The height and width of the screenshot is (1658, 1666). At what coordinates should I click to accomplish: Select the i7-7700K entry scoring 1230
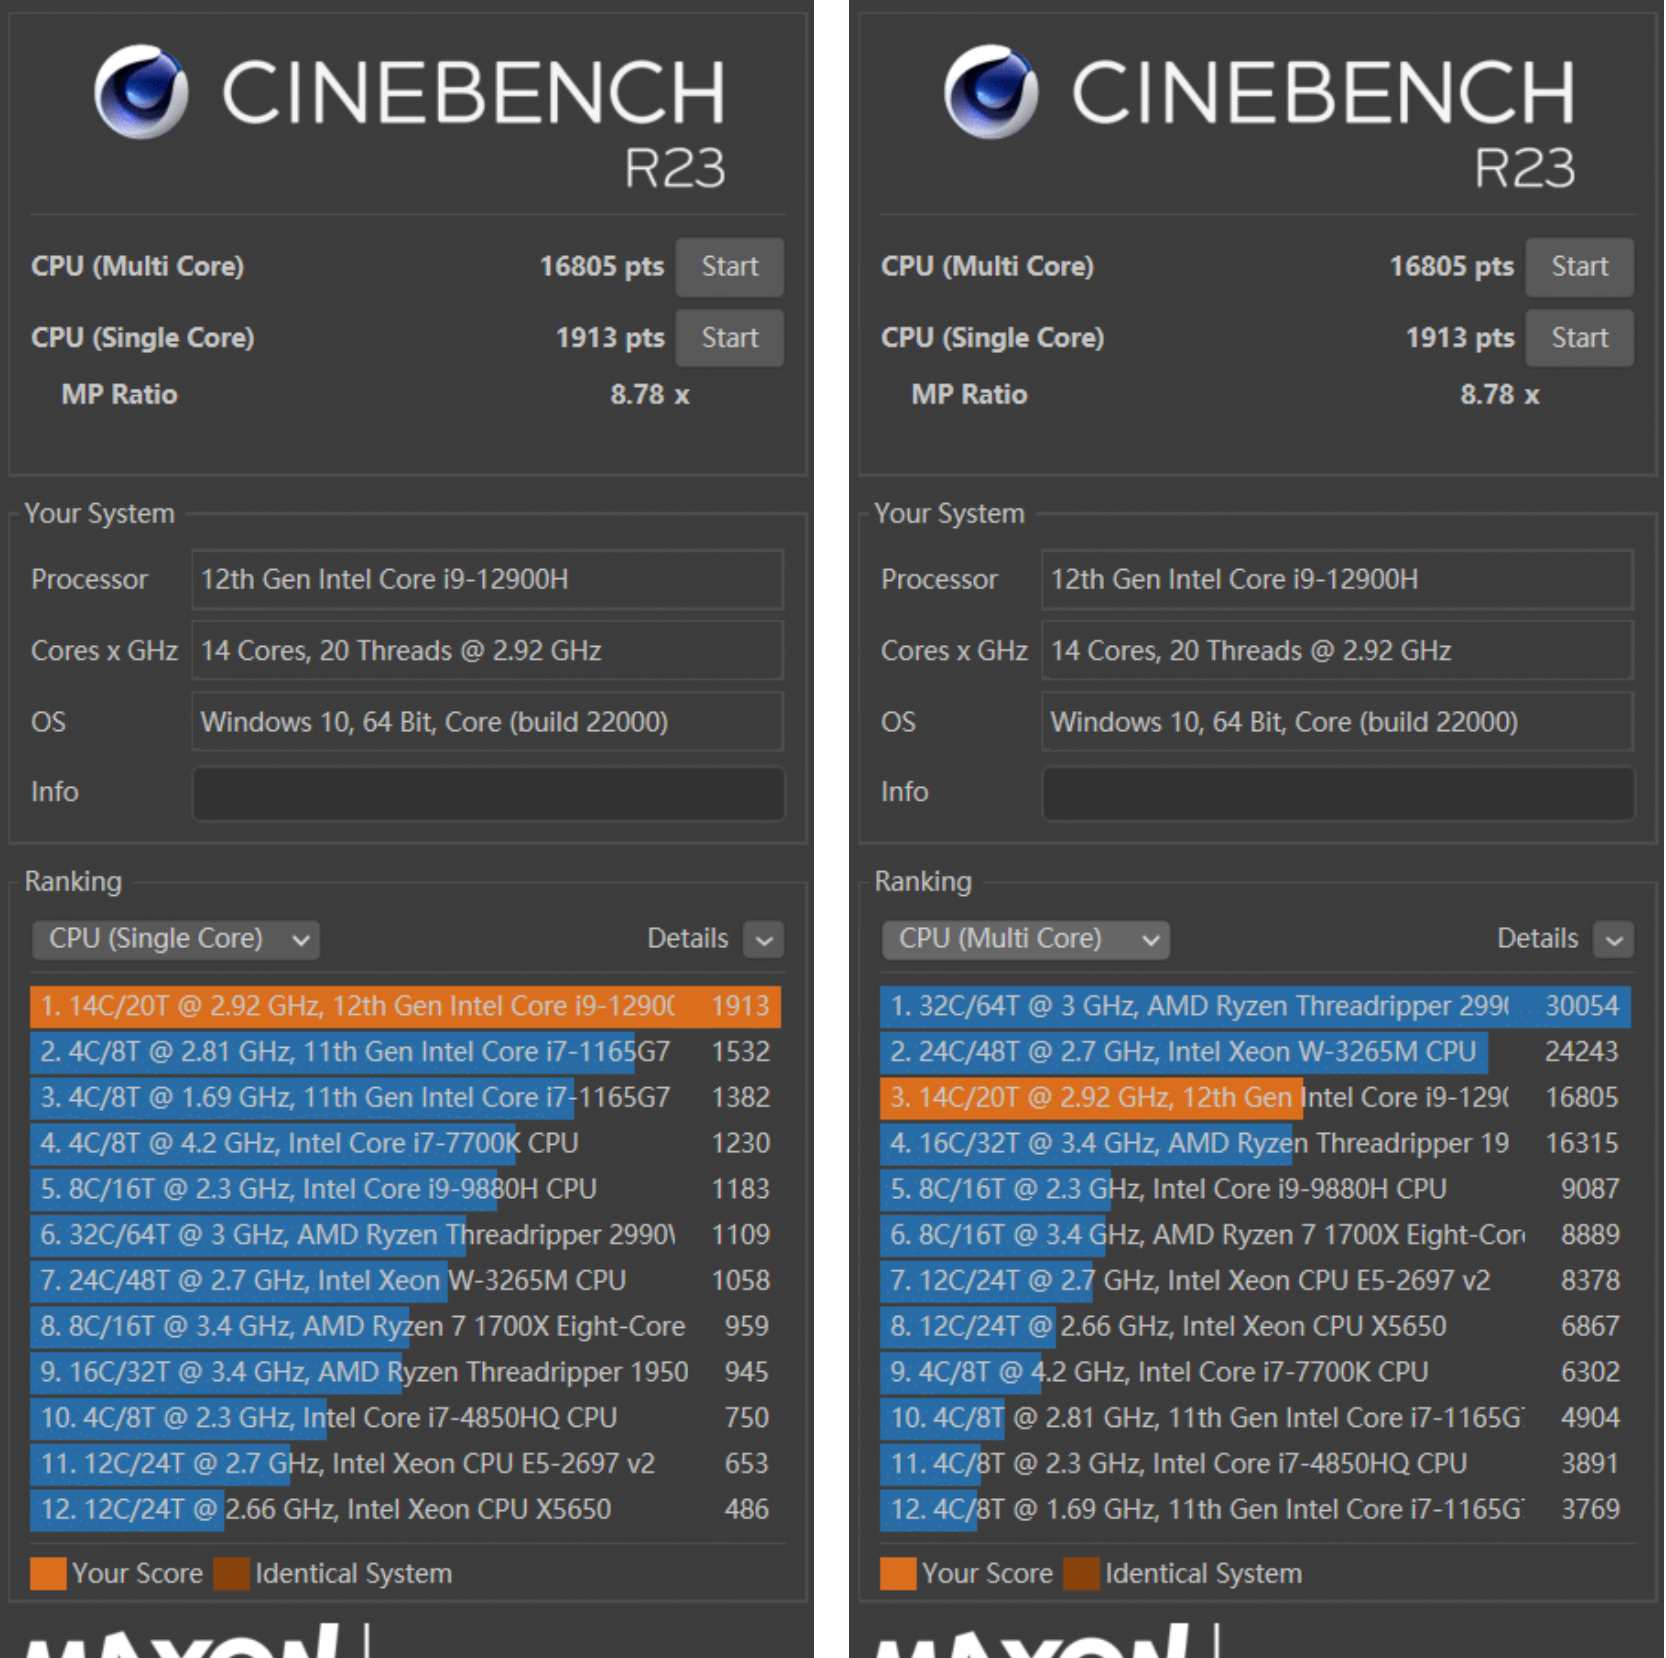[x=405, y=1145]
